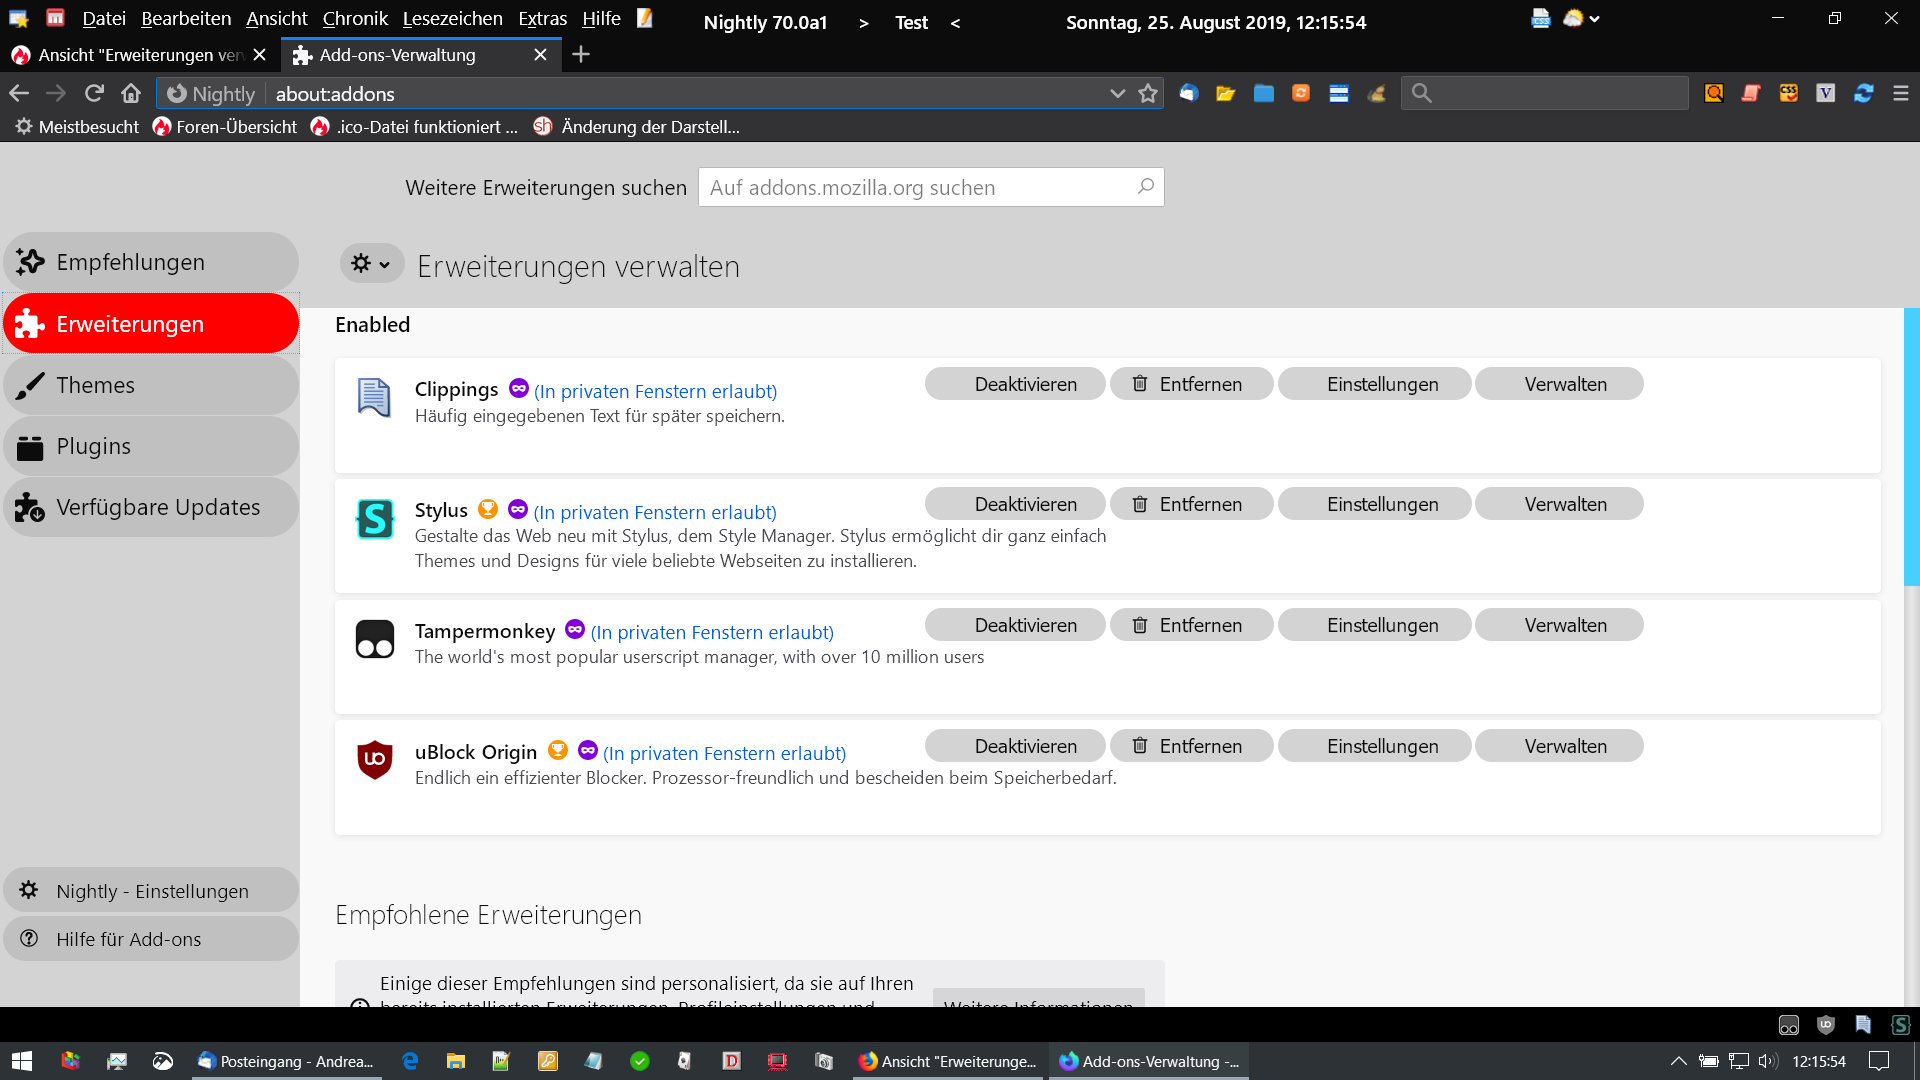This screenshot has height=1080, width=1920.
Task: Expand the URL bar history dropdown
Action: coord(1117,93)
